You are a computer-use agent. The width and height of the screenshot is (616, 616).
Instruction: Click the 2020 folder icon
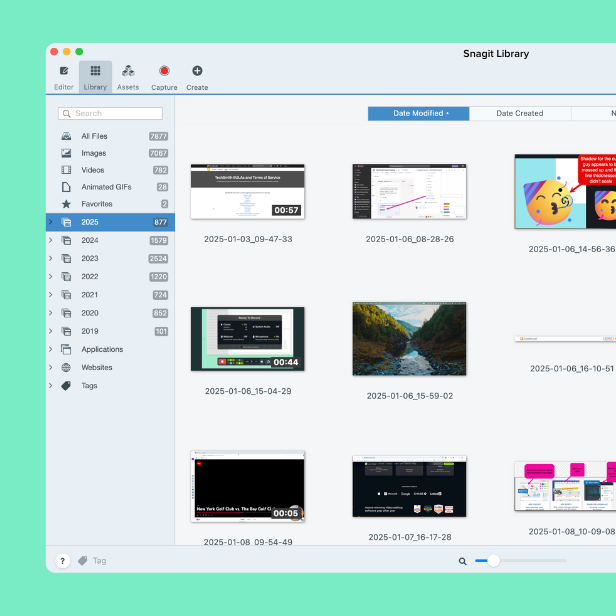click(x=66, y=313)
